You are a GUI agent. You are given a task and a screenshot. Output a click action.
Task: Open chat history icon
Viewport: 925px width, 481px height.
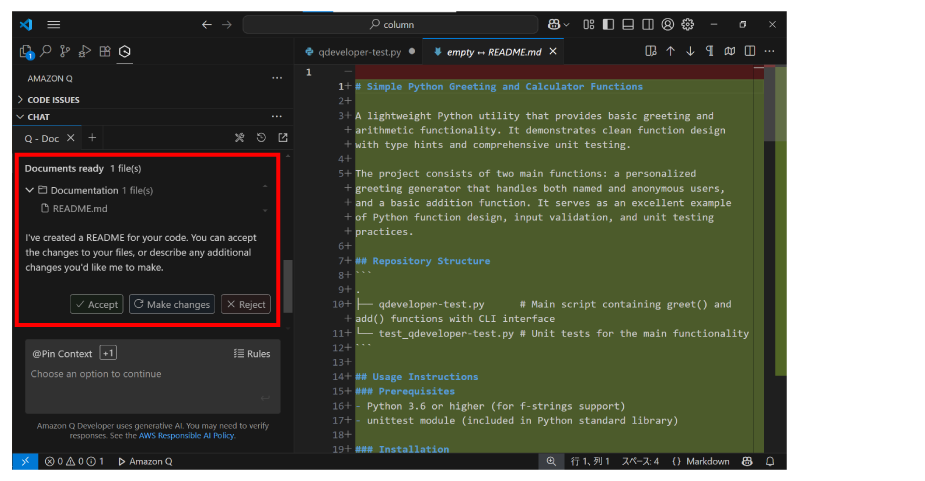[261, 138]
